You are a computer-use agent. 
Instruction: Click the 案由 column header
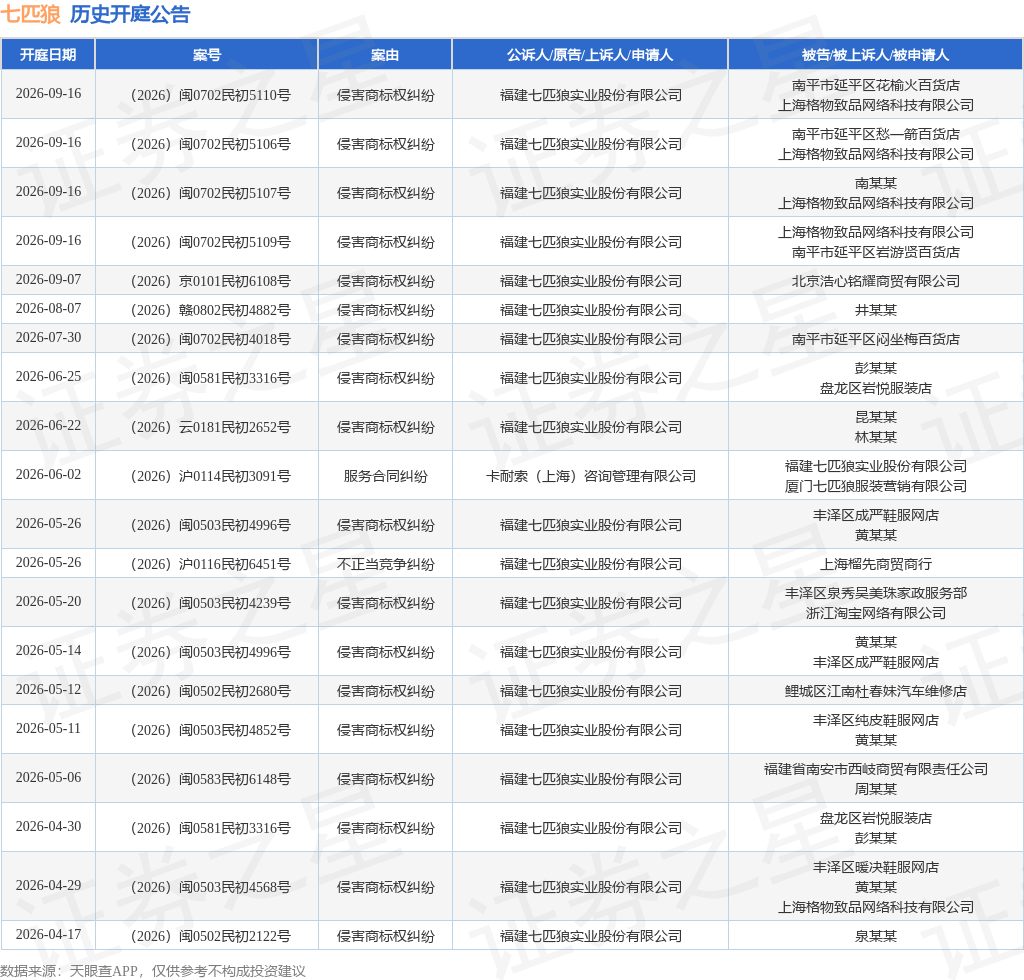[x=385, y=55]
